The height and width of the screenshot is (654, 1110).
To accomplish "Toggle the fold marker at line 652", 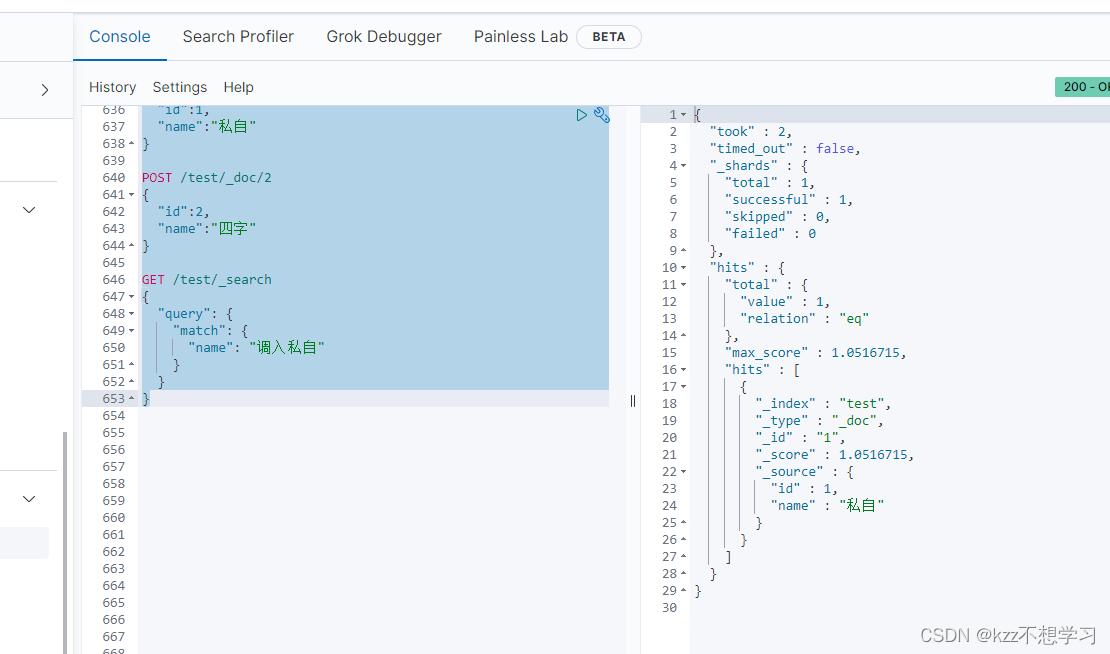I will 132,382.
